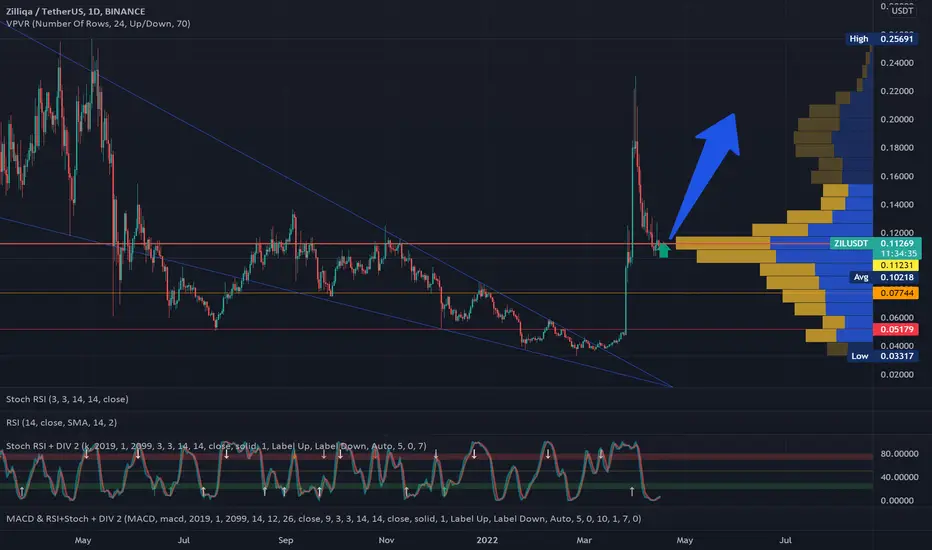Click the 80.00000 oscillator axis value
The width and height of the screenshot is (932, 550).
pos(899,454)
